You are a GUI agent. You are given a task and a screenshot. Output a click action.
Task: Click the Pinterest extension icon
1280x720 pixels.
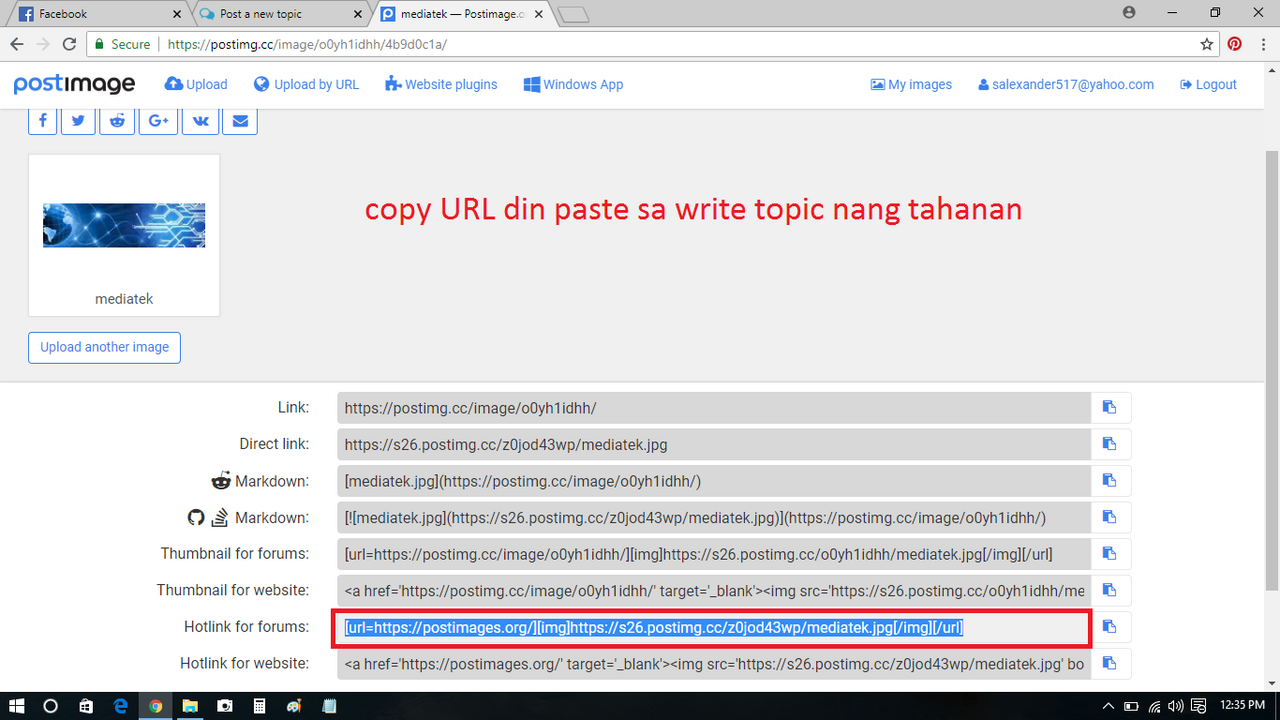[x=1235, y=44]
